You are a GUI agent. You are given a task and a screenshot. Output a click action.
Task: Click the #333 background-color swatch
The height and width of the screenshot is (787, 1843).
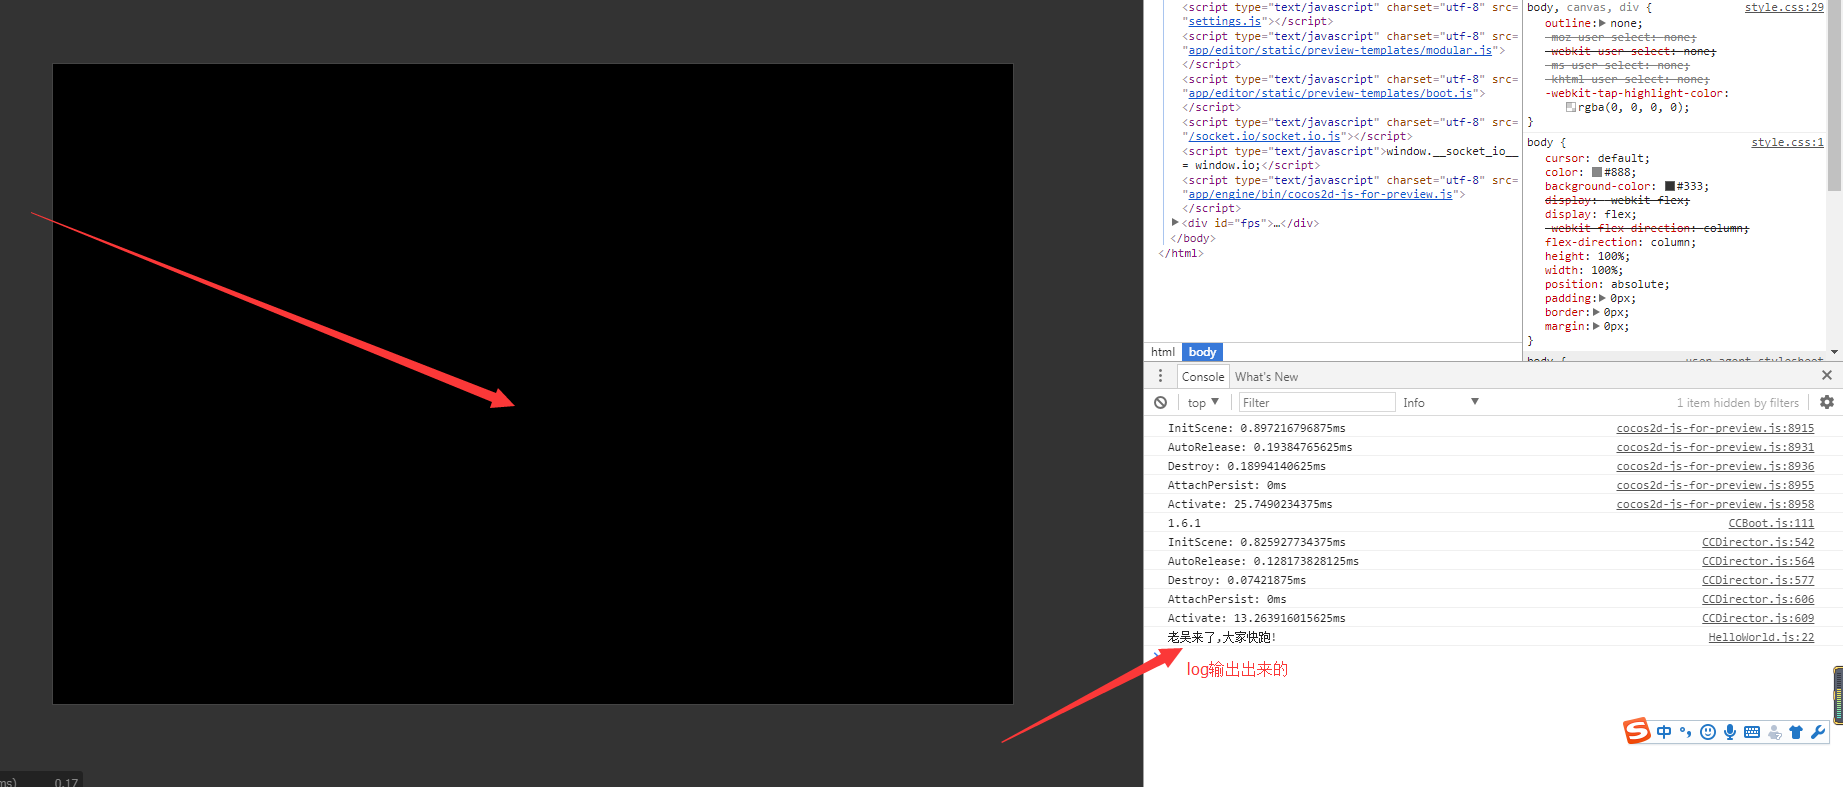[x=1670, y=186]
